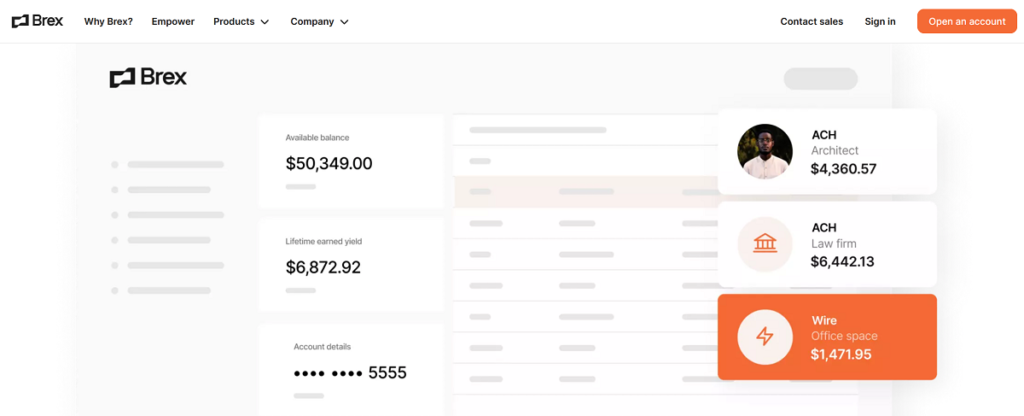The width and height of the screenshot is (1024, 416).
Task: Select the Available balance card
Action: click(x=350, y=160)
